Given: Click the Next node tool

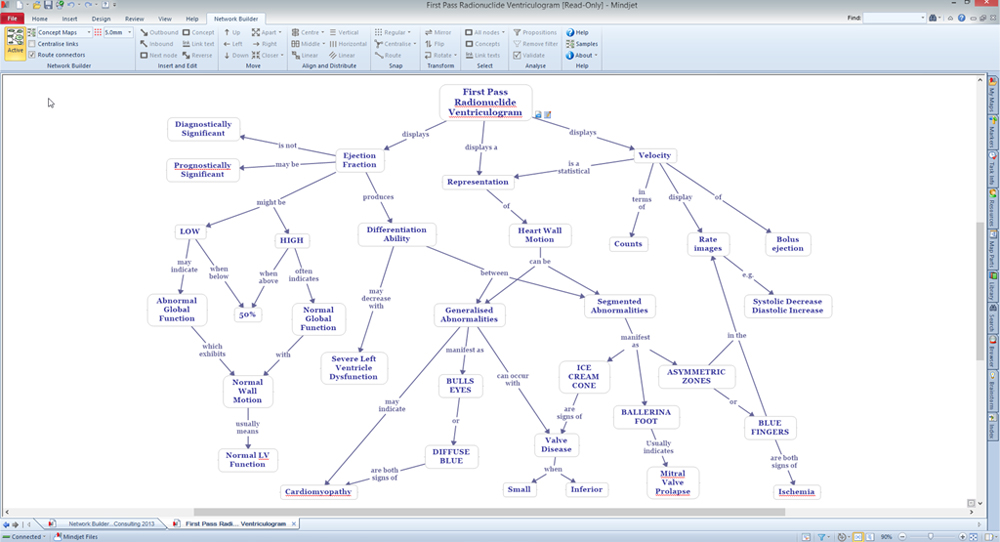Looking at the screenshot, I should [x=158, y=55].
